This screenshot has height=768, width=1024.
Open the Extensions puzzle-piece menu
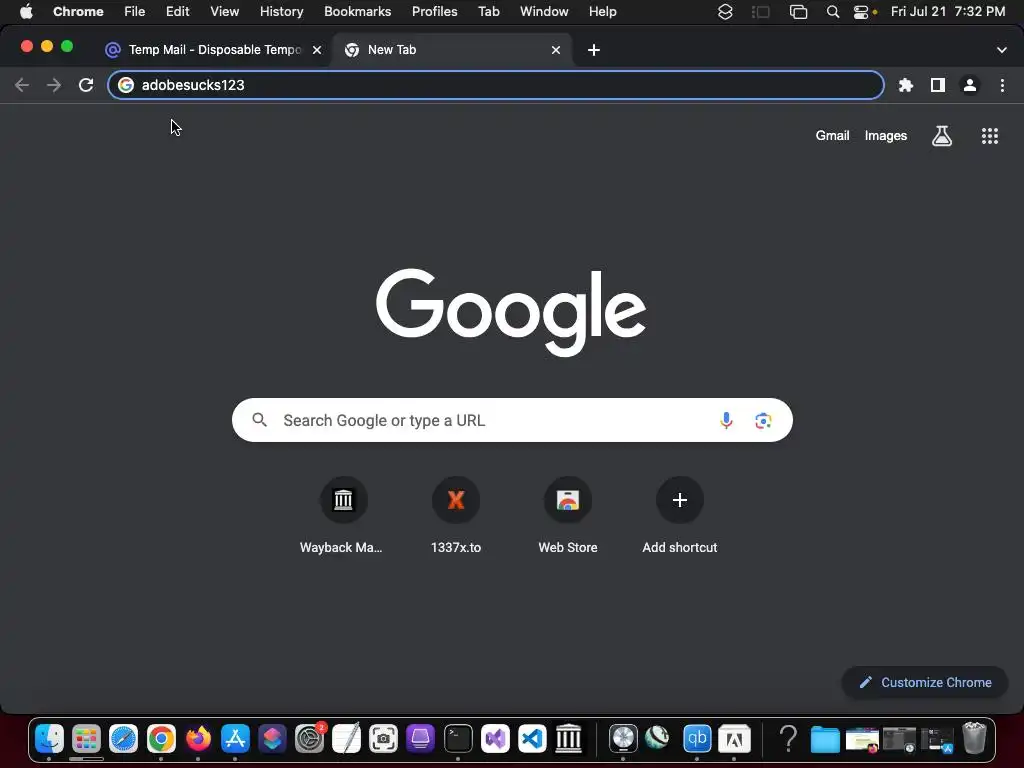(x=905, y=85)
